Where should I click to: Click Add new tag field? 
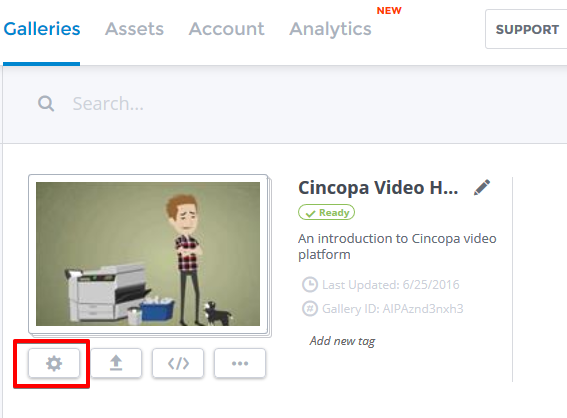pyautogui.click(x=342, y=341)
